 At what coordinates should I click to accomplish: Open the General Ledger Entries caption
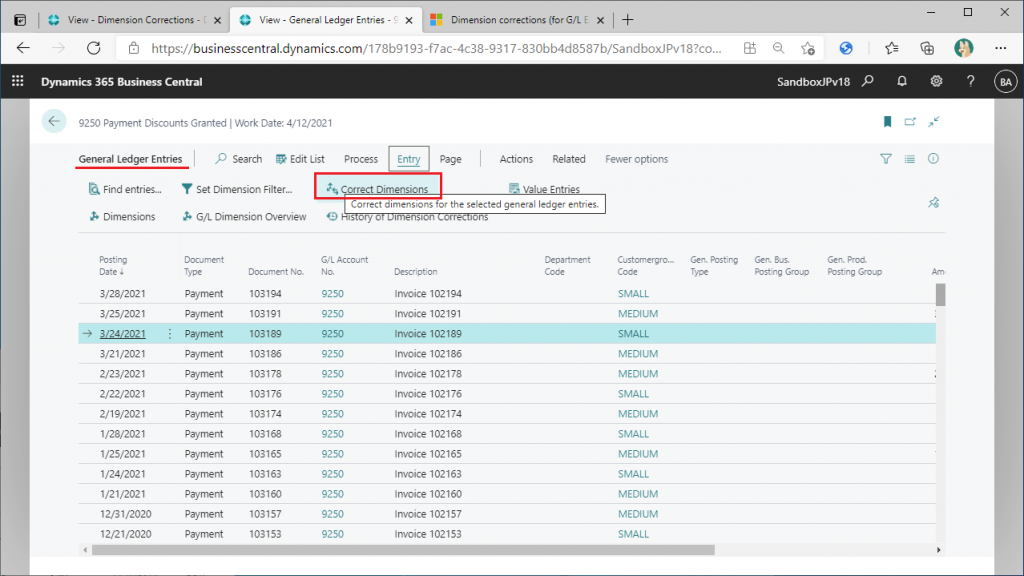click(x=131, y=159)
